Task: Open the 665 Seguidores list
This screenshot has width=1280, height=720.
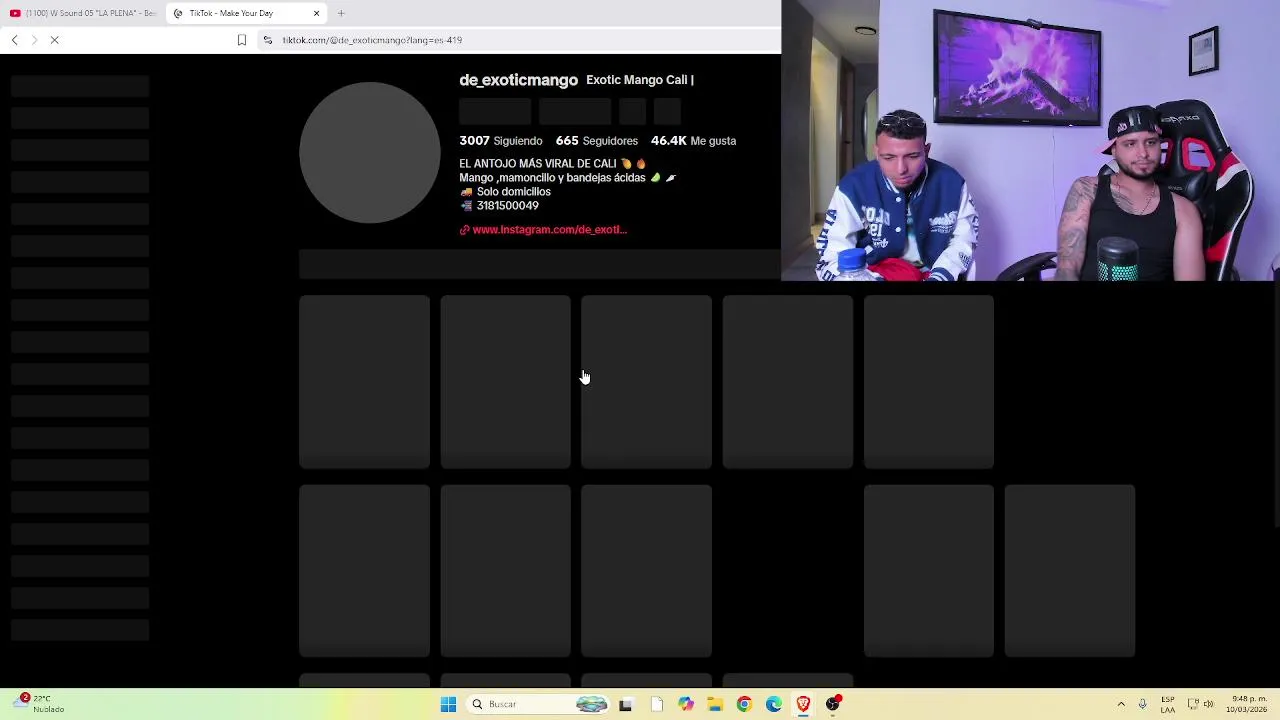Action: click(597, 141)
